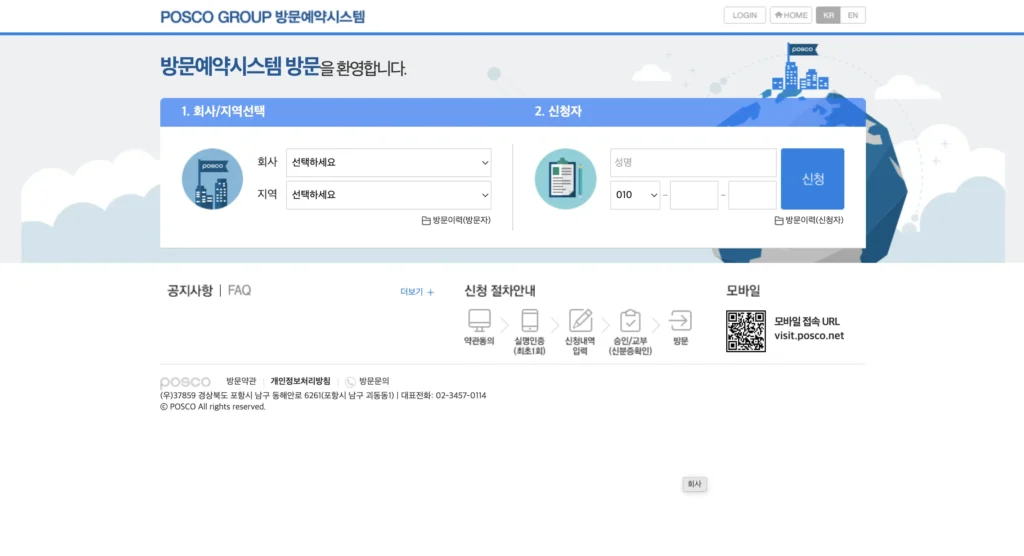Click the blue 신청 apply button
This screenshot has width=1024, height=556.
click(812, 178)
